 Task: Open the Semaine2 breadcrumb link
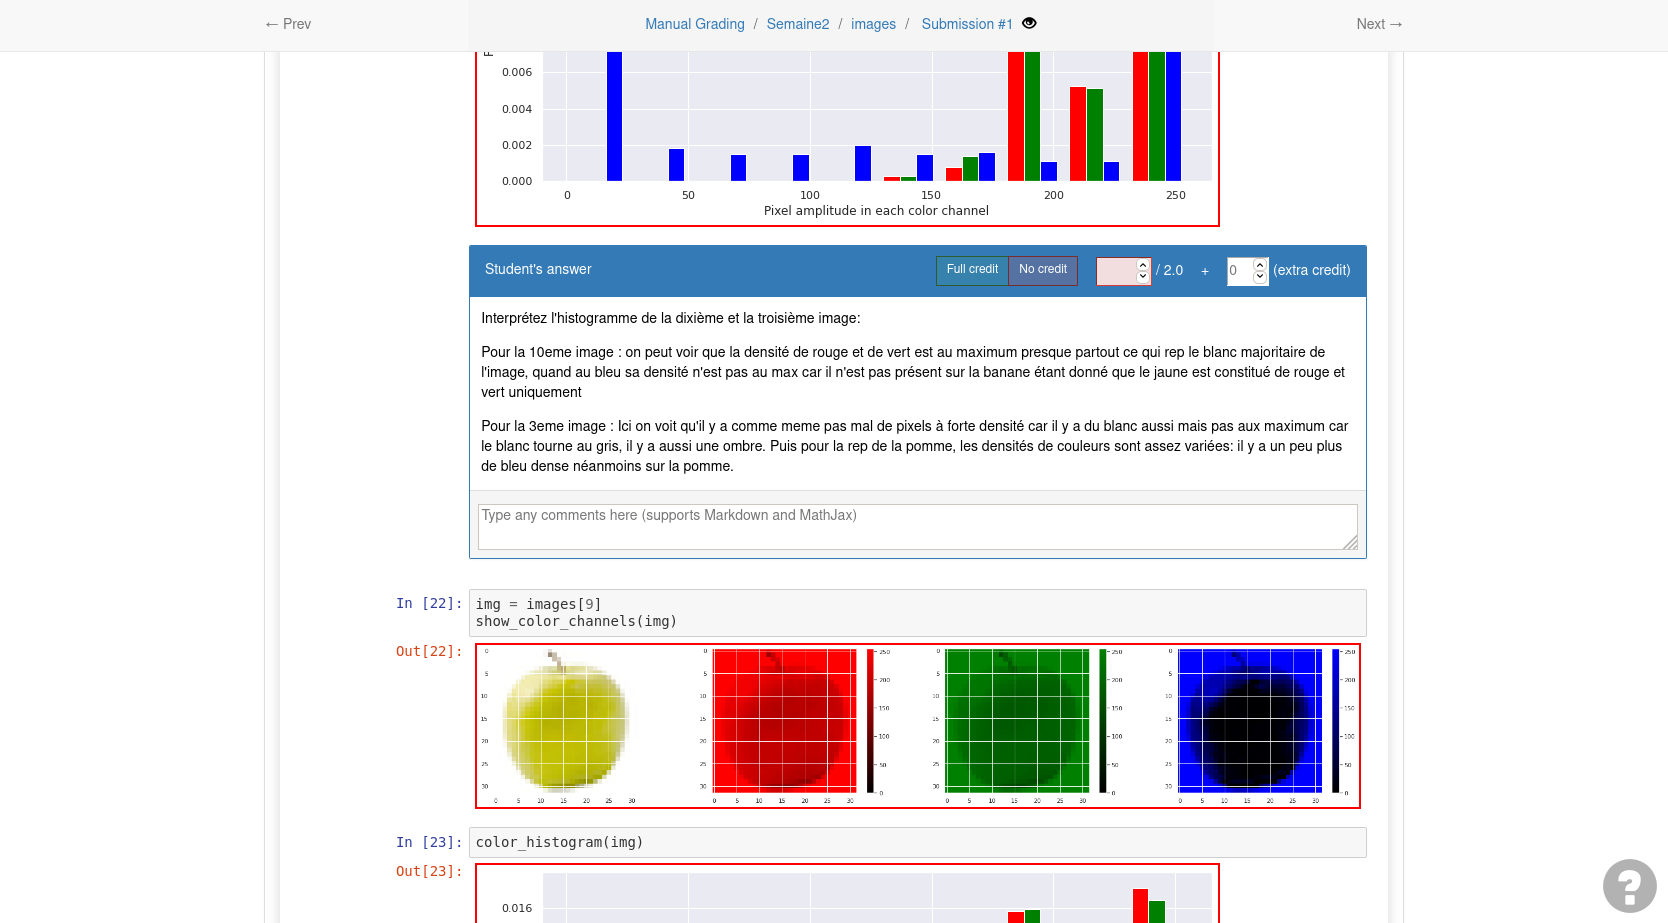(x=797, y=24)
